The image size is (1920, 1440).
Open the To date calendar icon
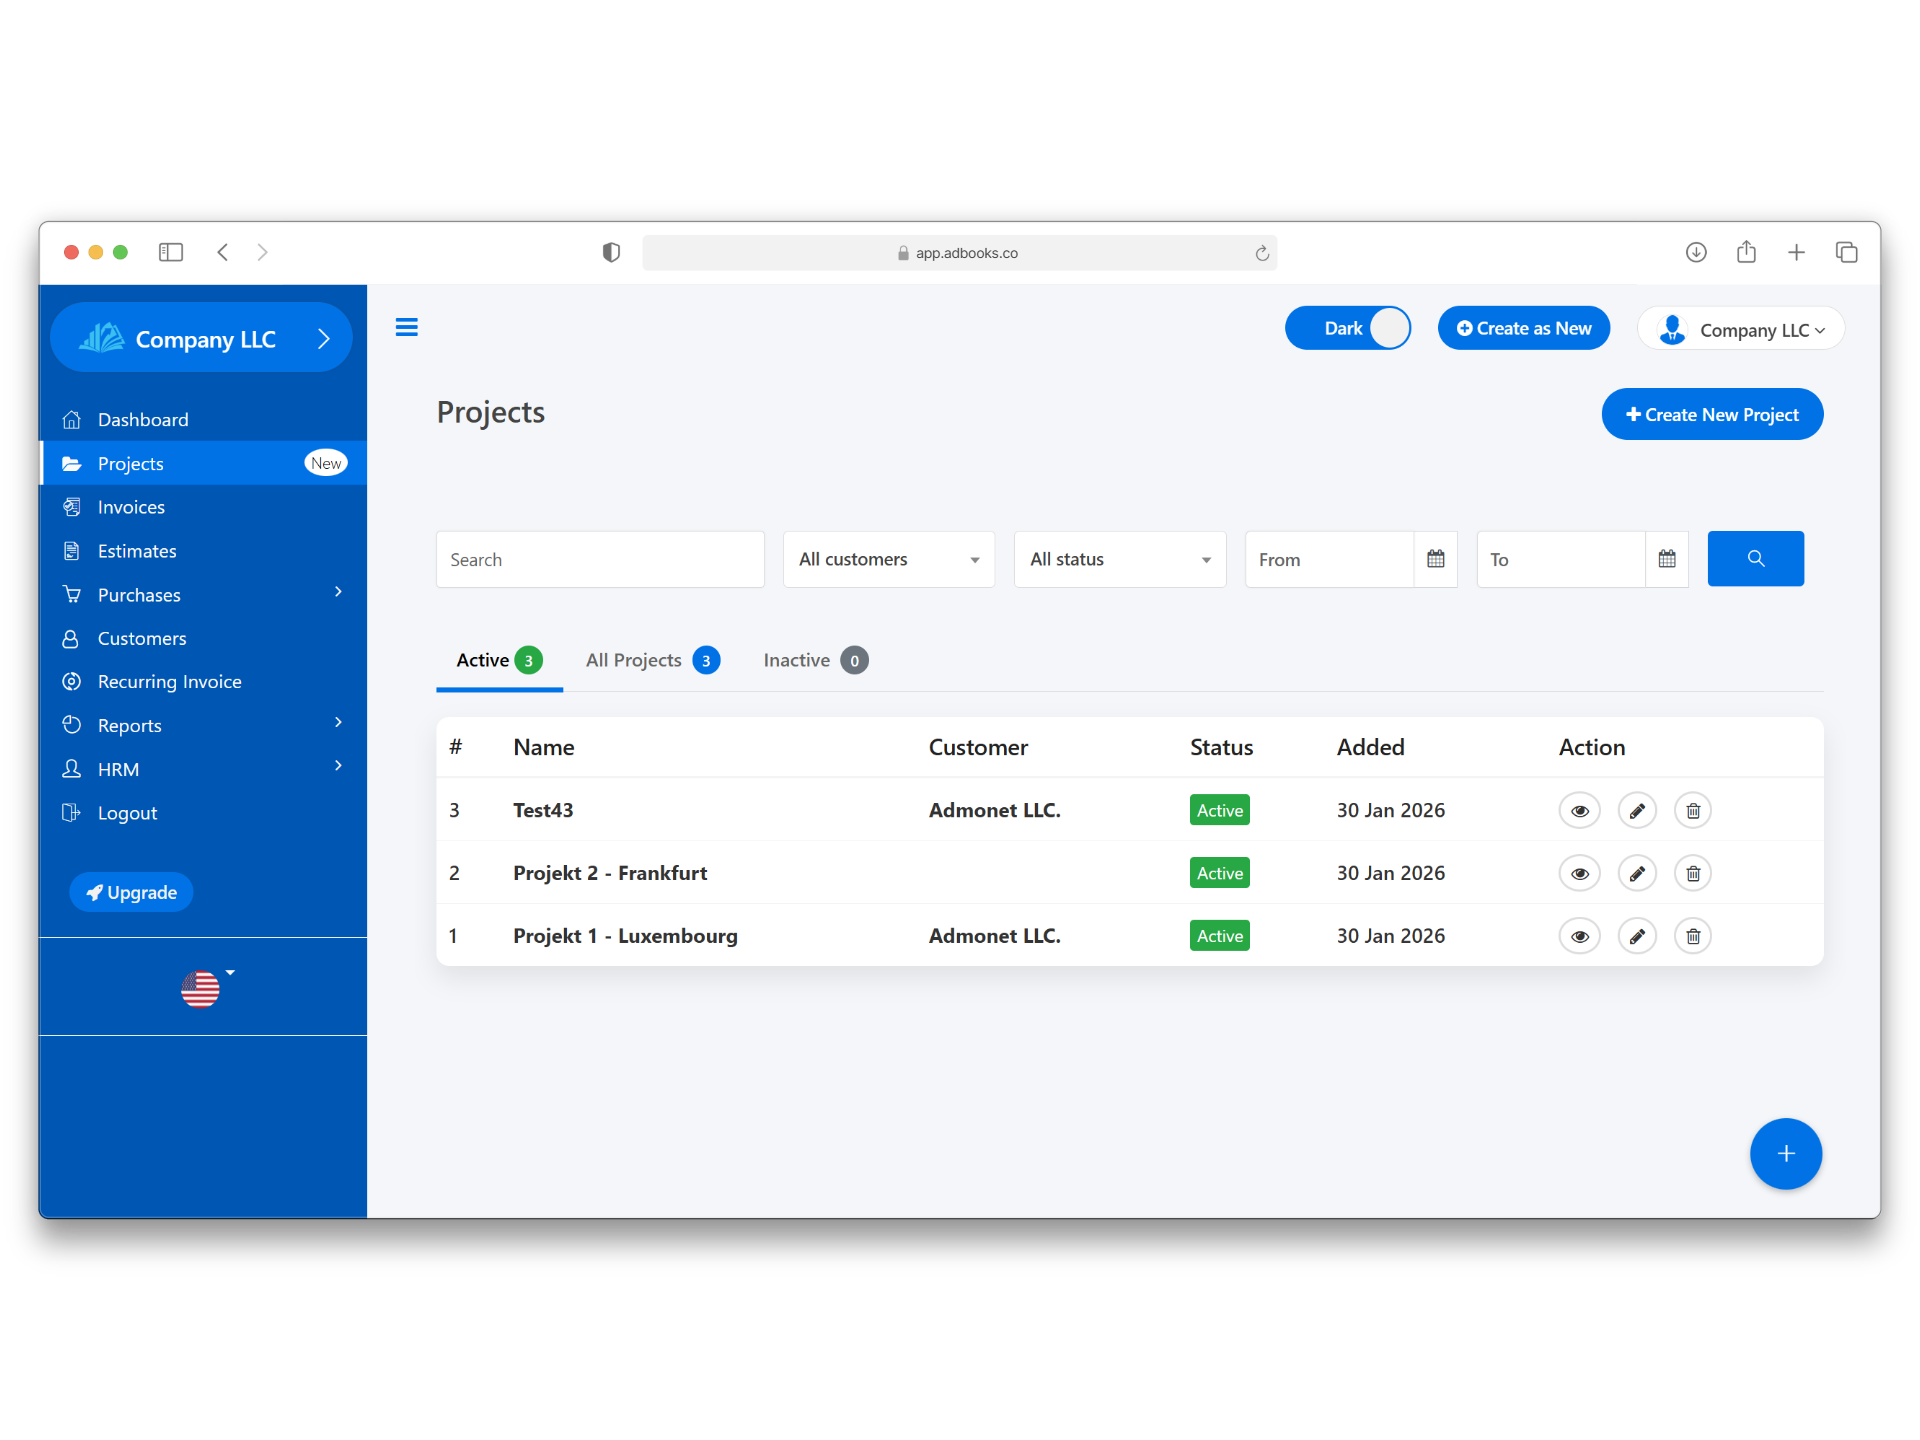click(x=1666, y=559)
